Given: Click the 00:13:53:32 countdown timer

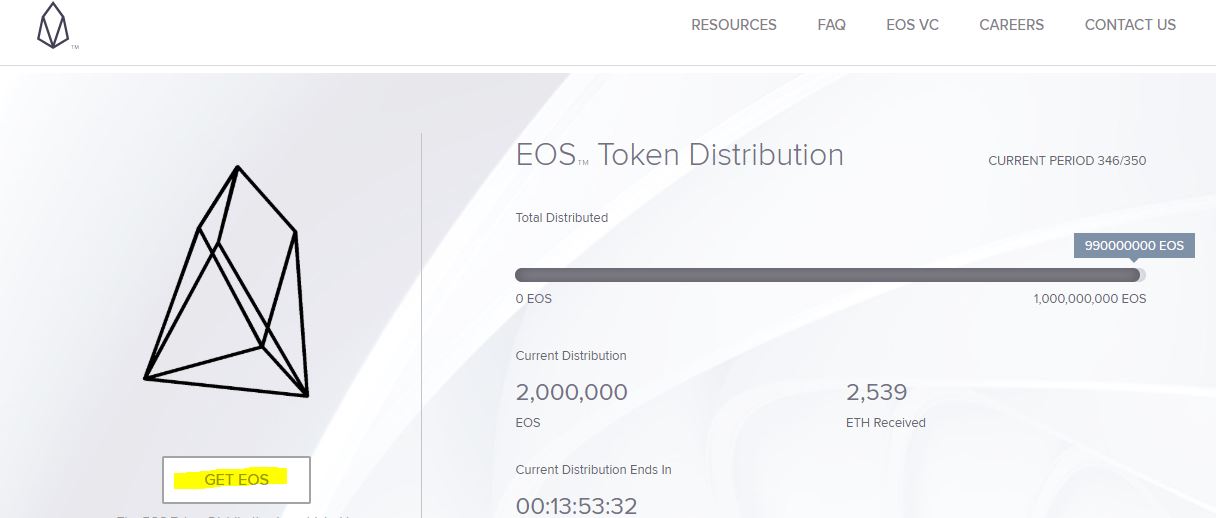Looking at the screenshot, I should point(576,506).
